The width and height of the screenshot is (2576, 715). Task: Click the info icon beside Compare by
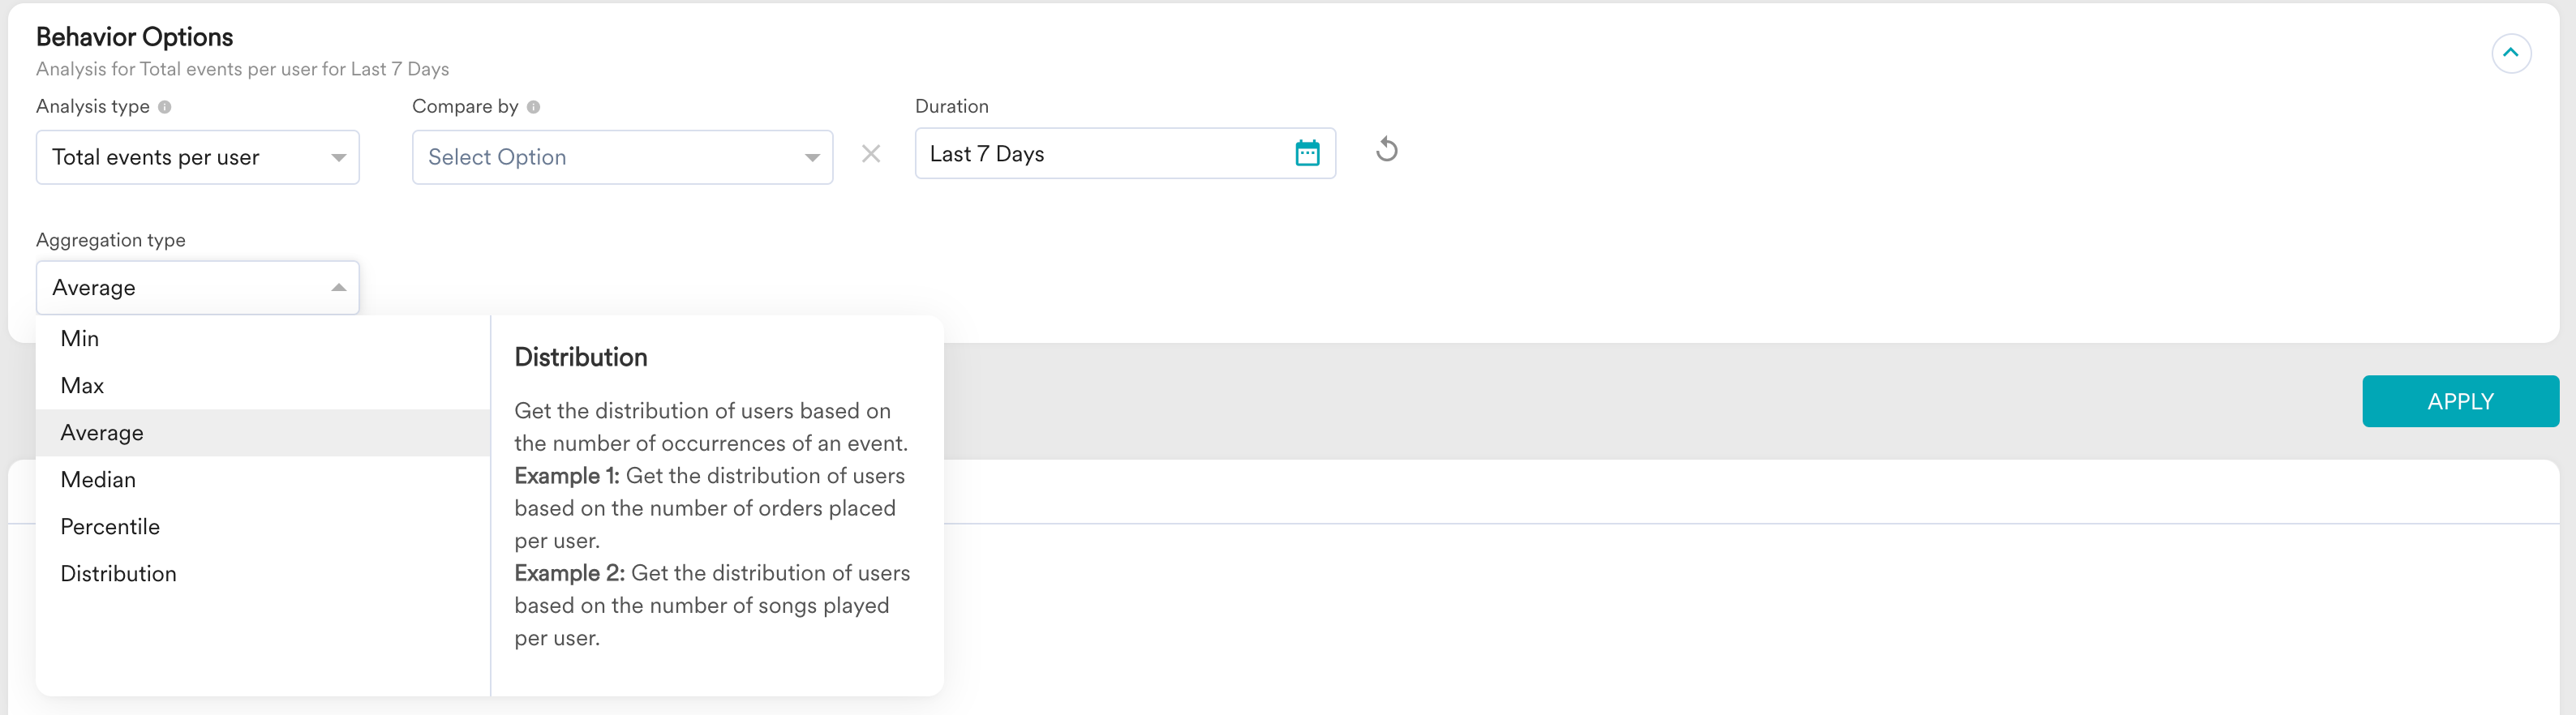(533, 107)
